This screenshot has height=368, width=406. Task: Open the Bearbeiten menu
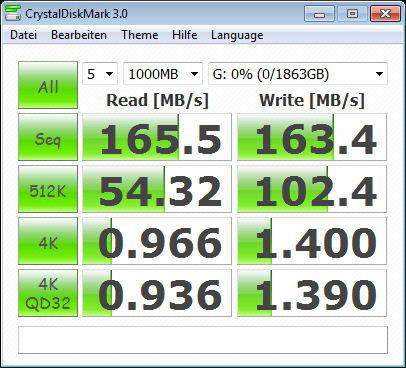[x=79, y=35]
